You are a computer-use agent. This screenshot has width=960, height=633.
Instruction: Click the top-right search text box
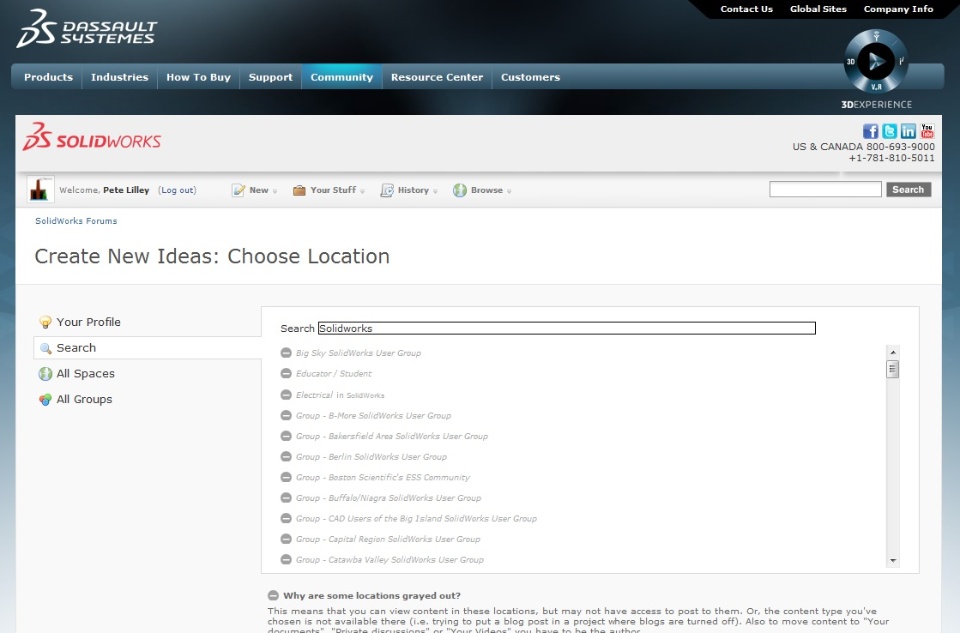pos(825,190)
